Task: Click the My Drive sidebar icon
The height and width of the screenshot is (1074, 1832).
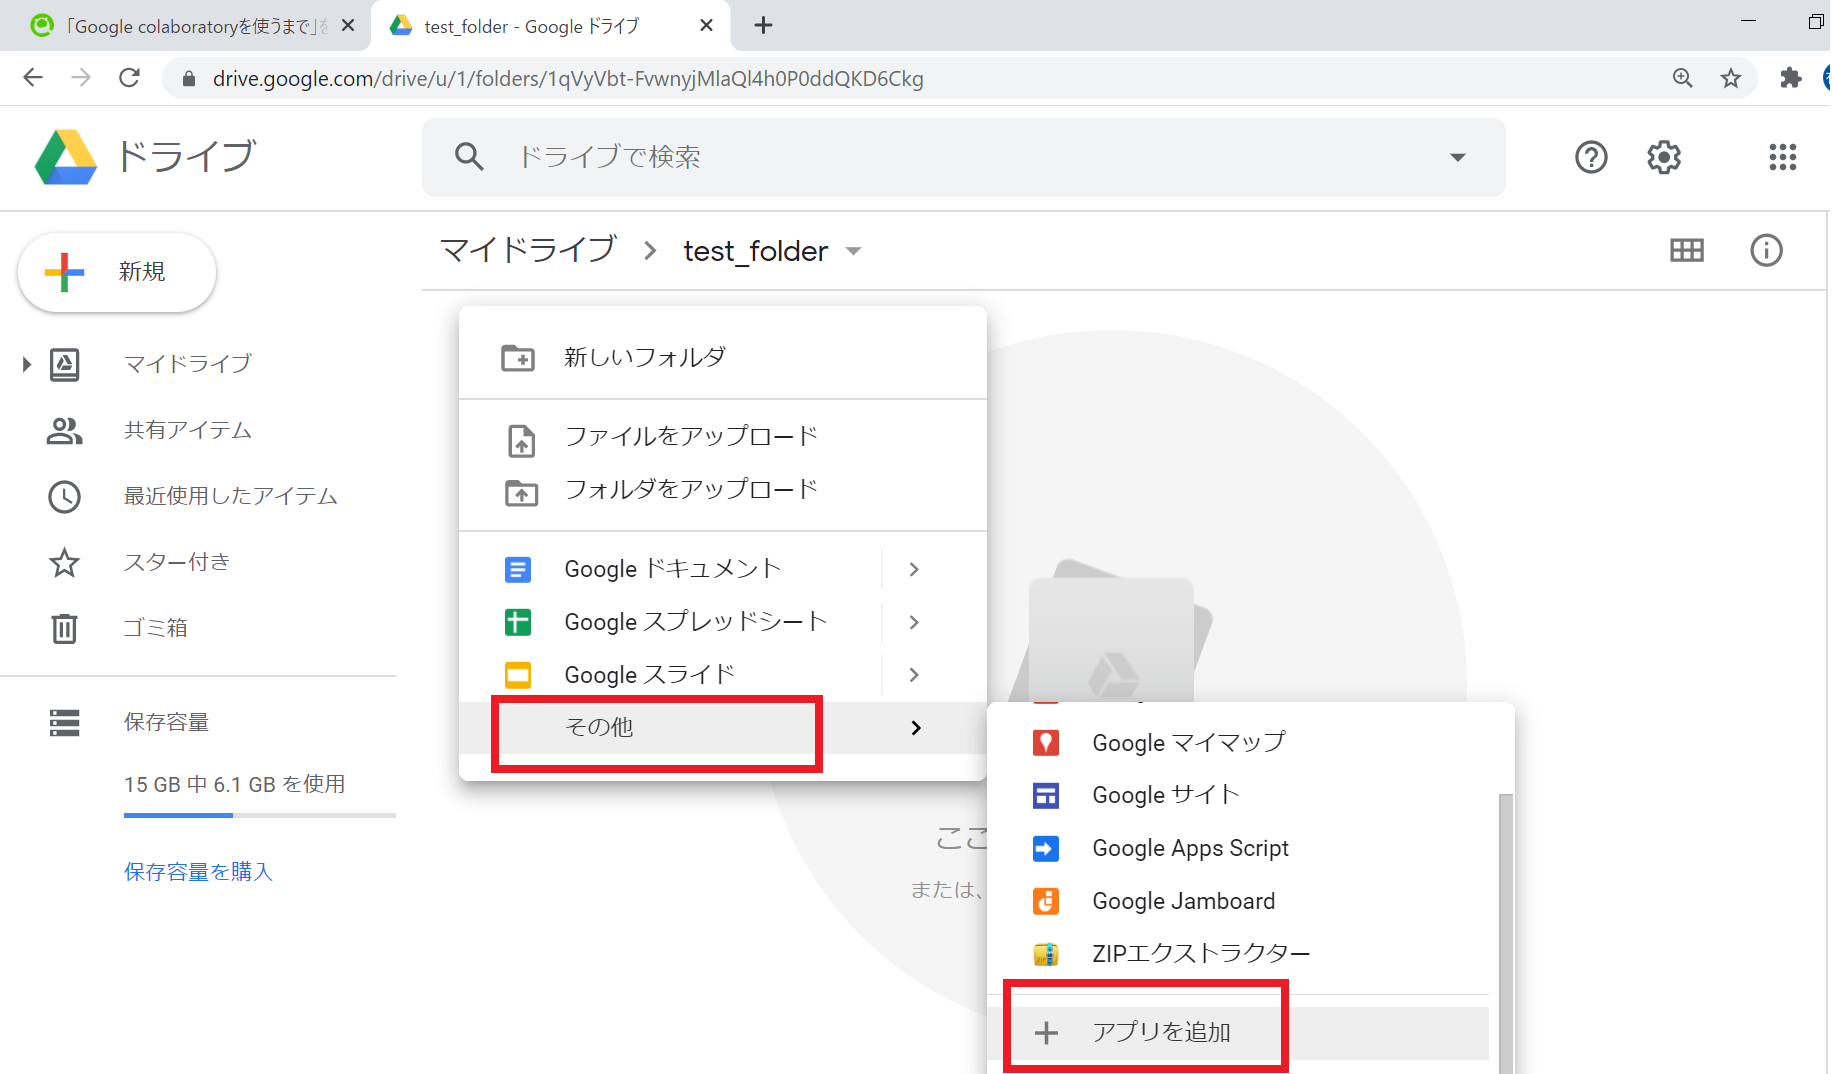Action: tap(65, 364)
